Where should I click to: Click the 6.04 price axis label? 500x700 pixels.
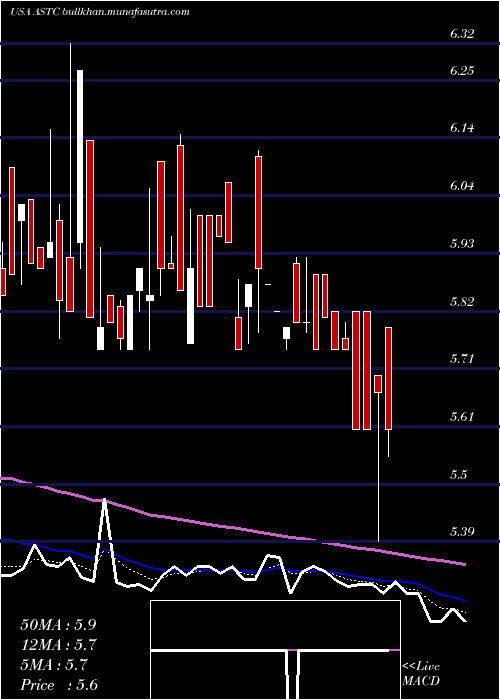(462, 186)
